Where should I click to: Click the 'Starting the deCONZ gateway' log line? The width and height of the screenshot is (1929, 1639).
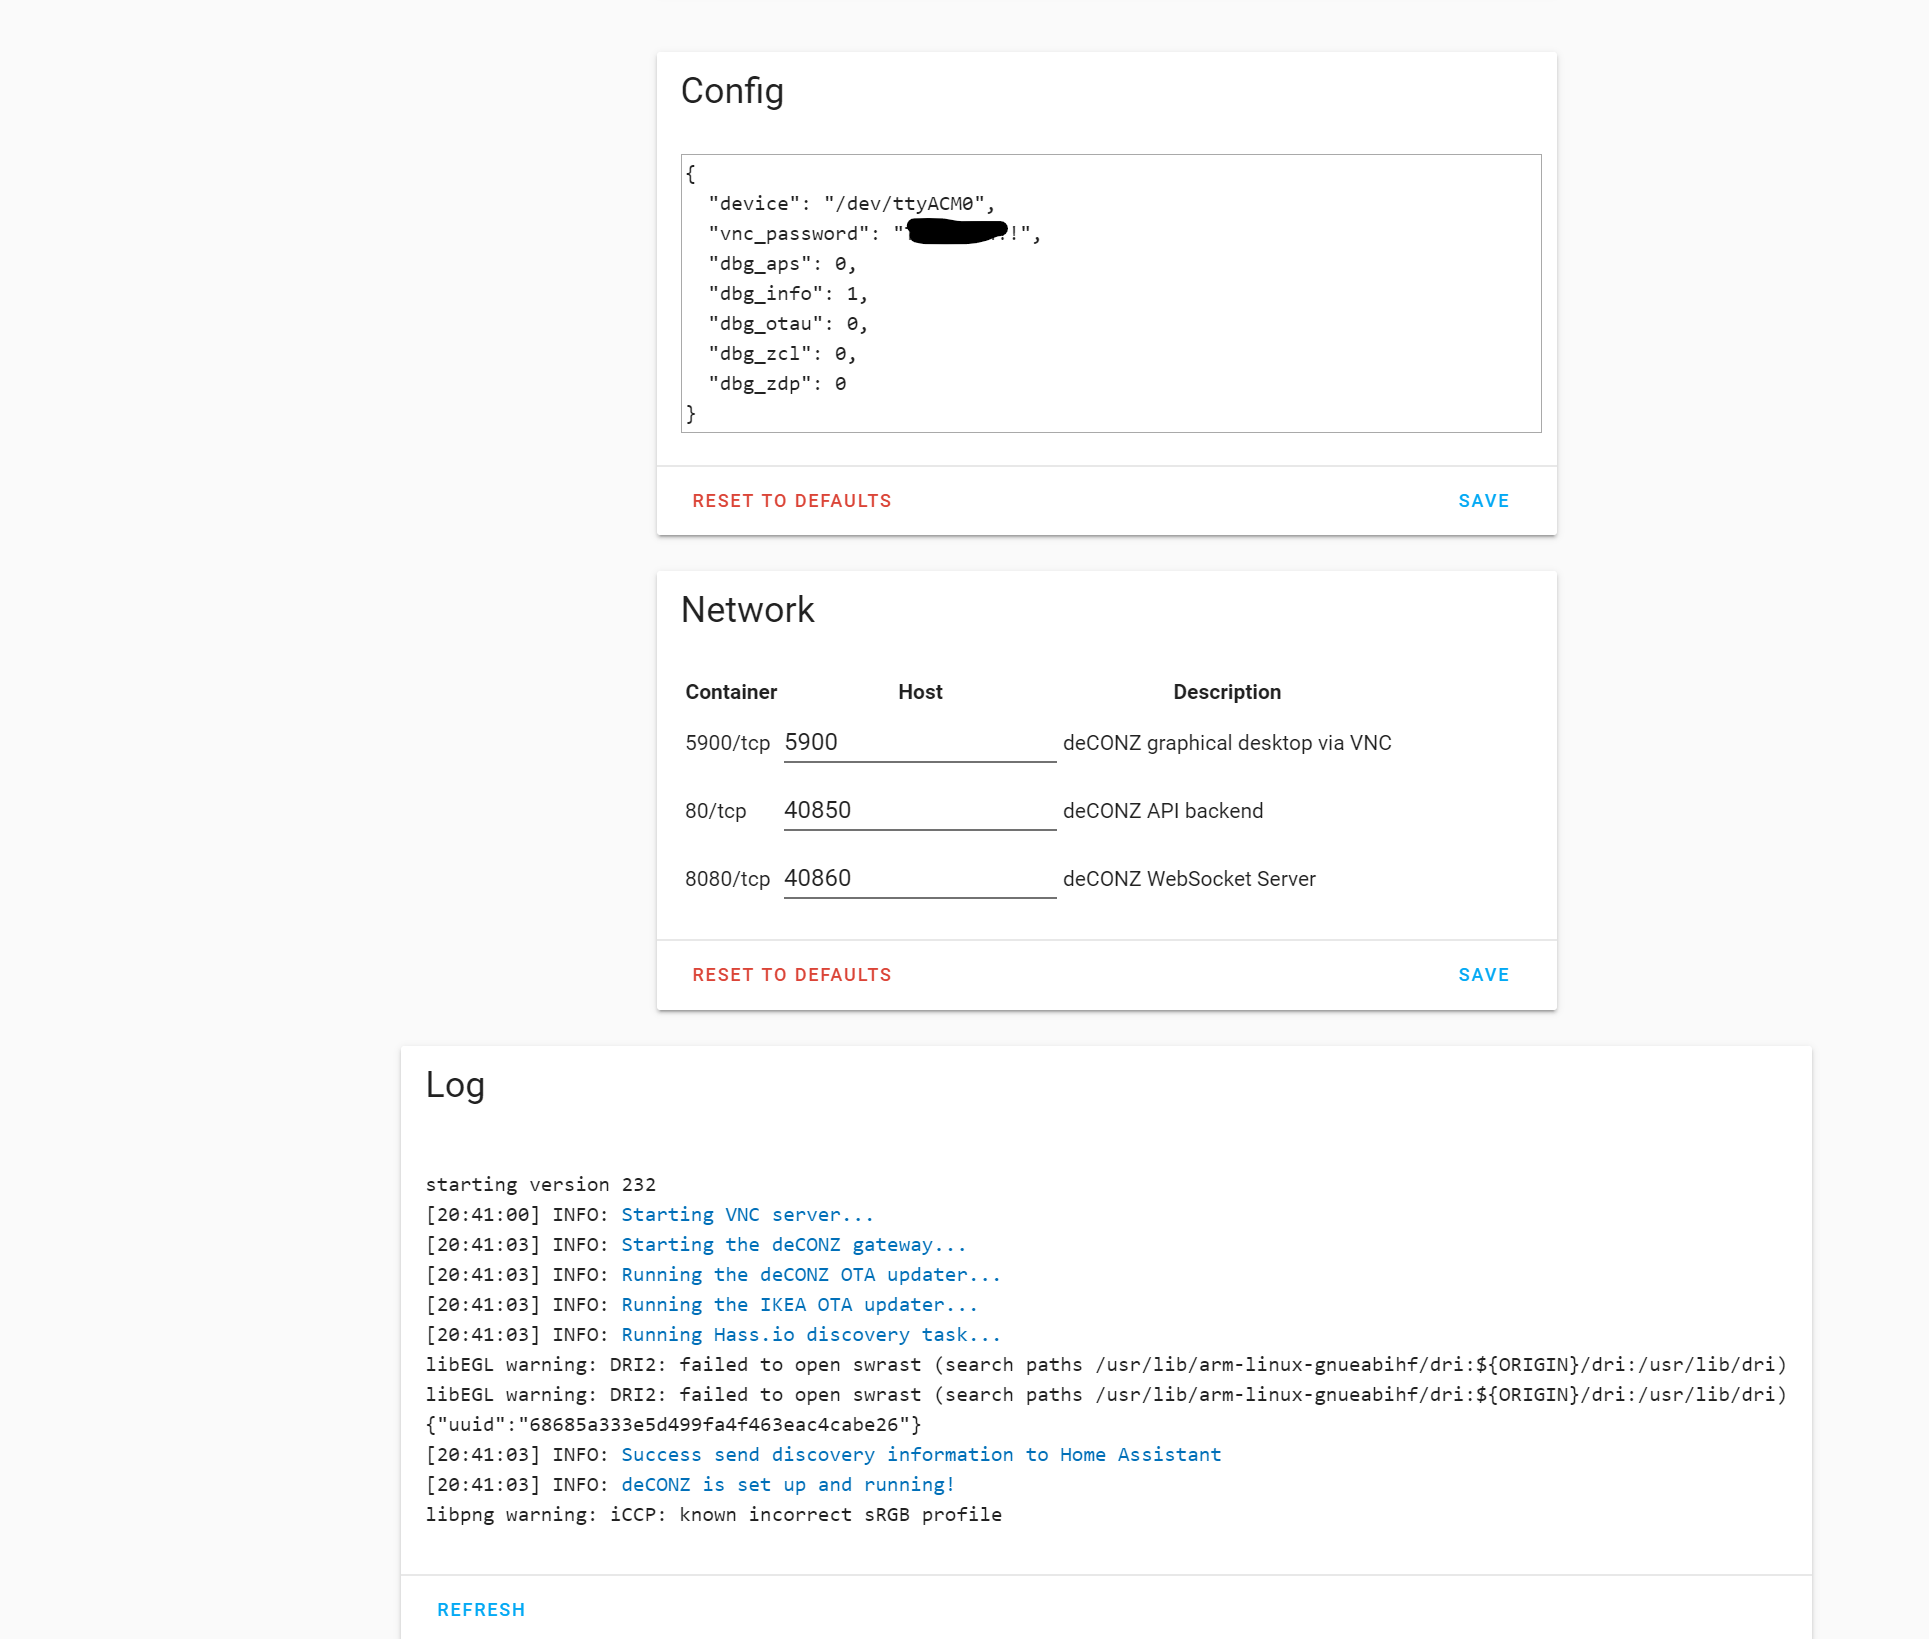tap(793, 1244)
